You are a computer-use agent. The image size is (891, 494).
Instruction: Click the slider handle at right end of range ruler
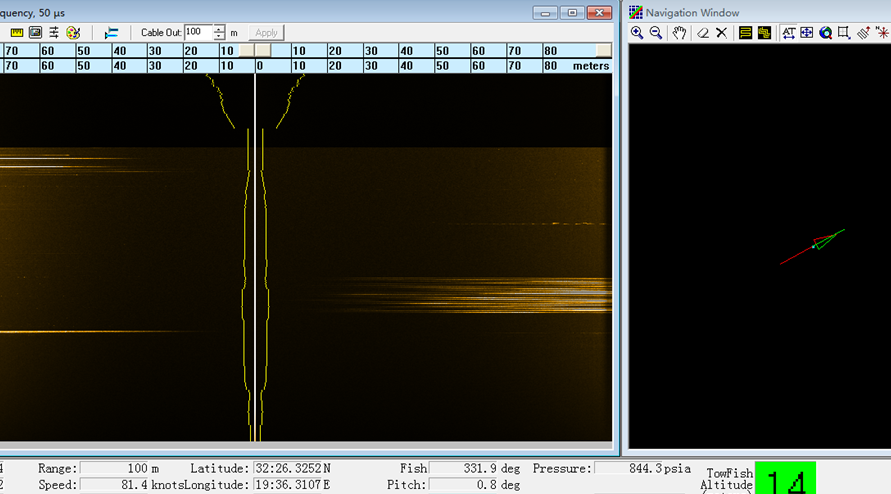[604, 50]
